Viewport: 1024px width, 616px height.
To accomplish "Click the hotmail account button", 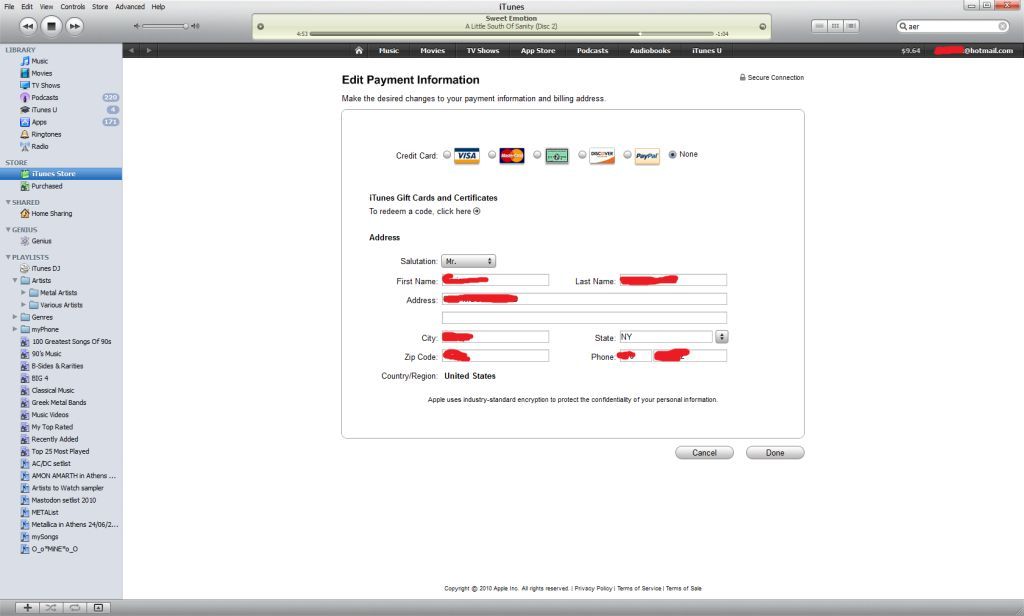I will click(x=973, y=50).
